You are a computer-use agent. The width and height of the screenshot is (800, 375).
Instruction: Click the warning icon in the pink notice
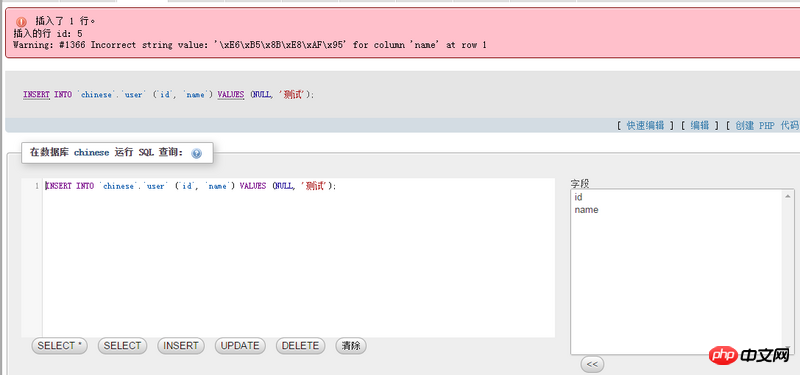pos(21,22)
